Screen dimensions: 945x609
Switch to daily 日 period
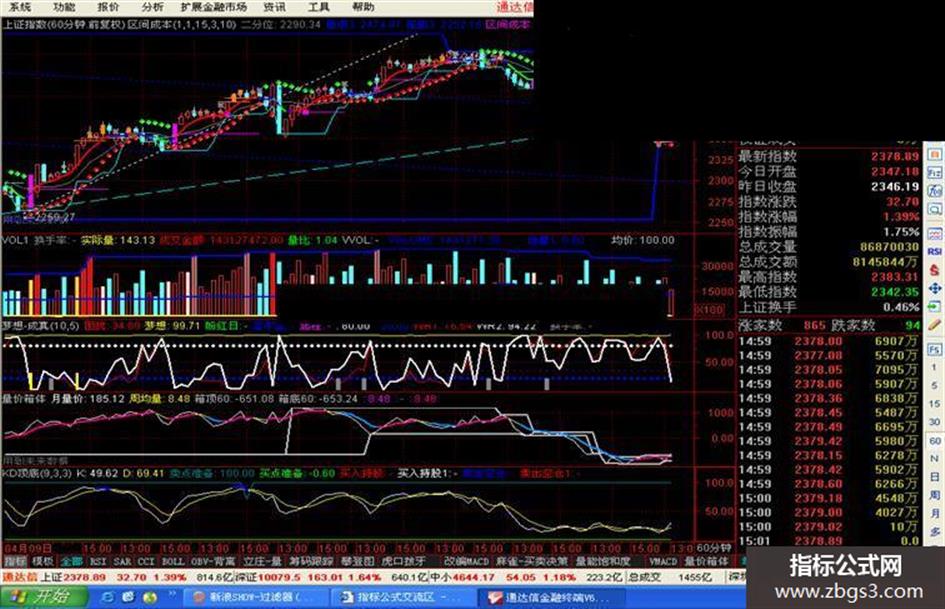point(935,477)
